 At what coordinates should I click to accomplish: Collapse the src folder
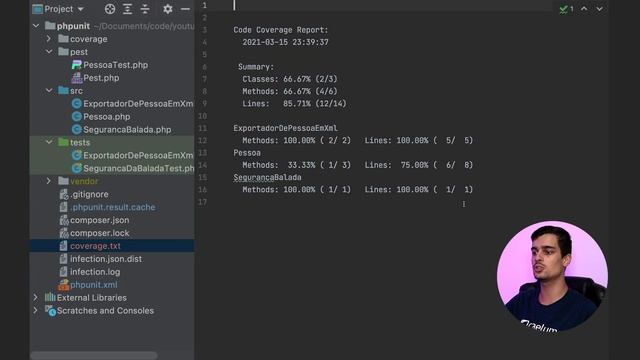pyautogui.click(x=49, y=91)
